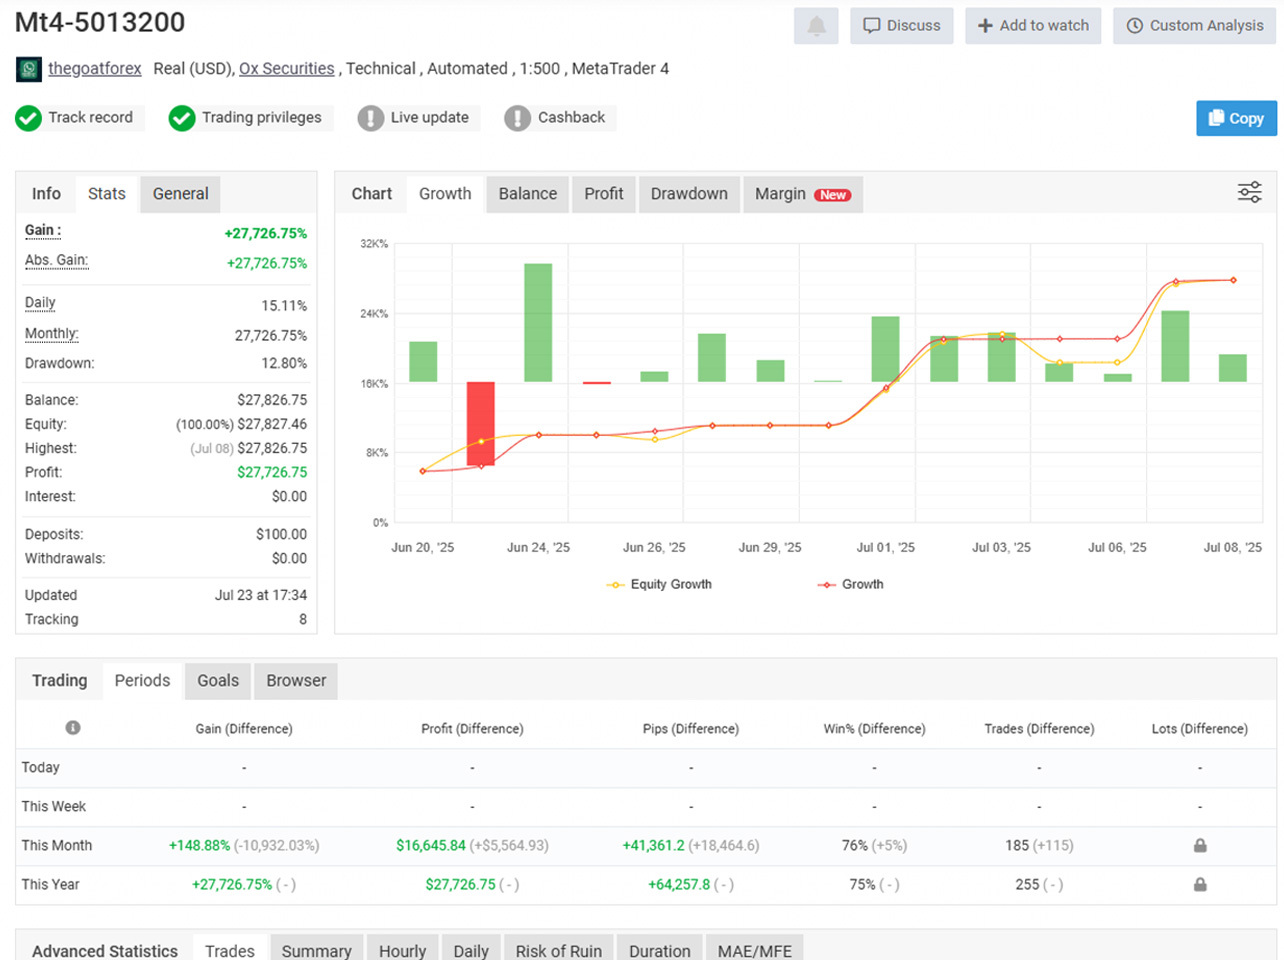Click the Live update warning icon
Image resolution: width=1284 pixels, height=960 pixels.
pyautogui.click(x=370, y=118)
